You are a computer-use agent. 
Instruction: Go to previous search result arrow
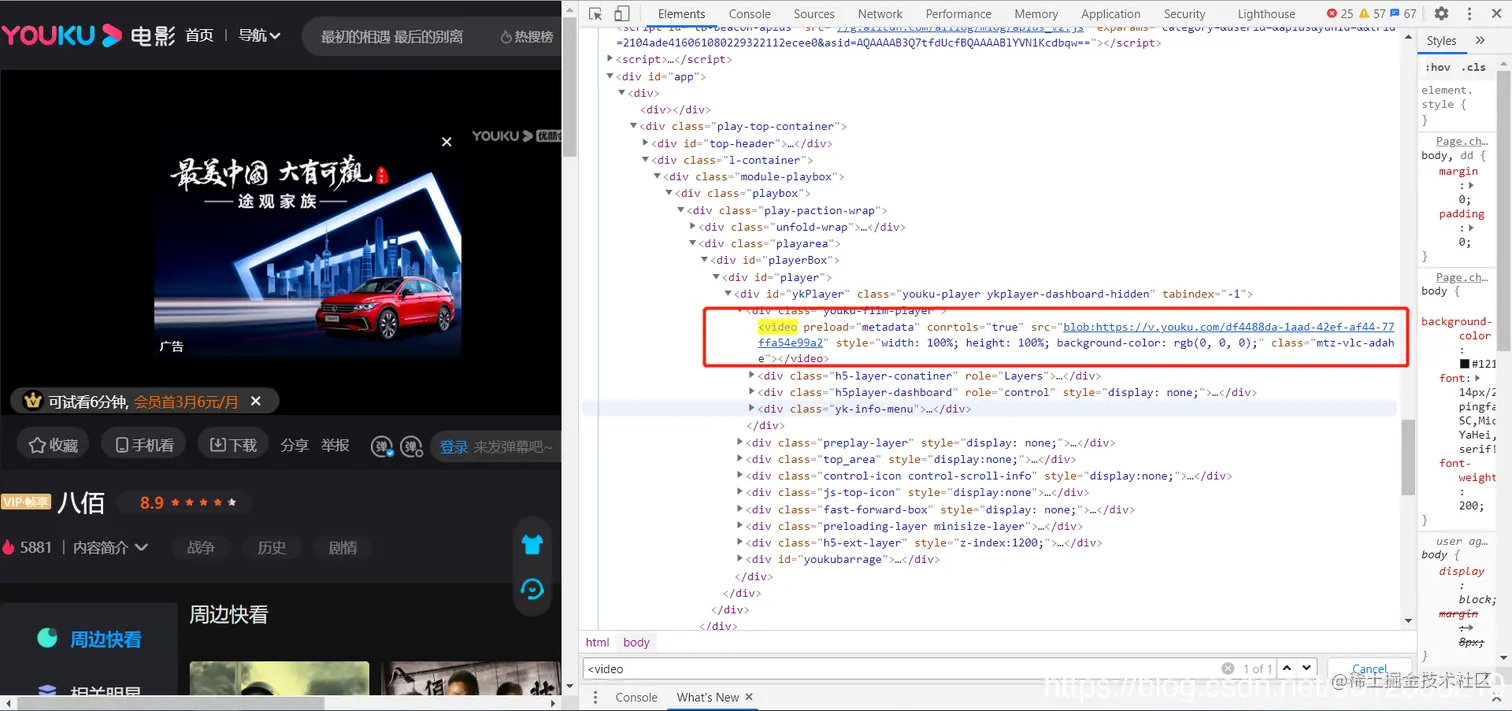click(x=1287, y=668)
